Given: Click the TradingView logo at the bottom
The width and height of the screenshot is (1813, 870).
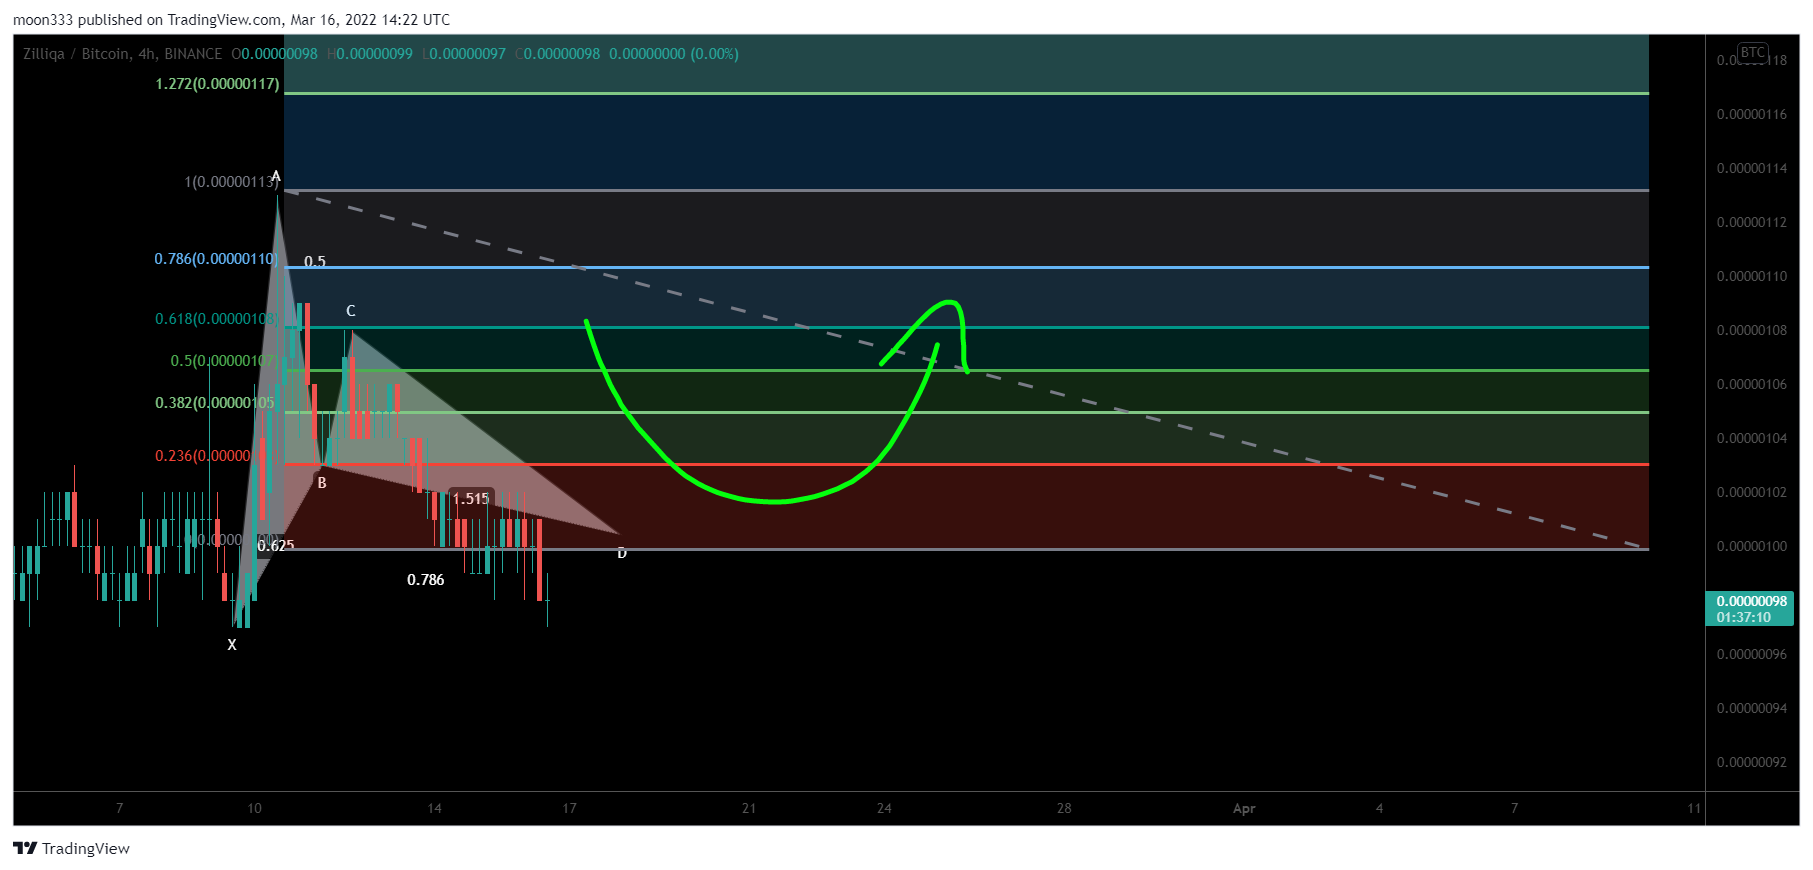Looking at the screenshot, I should [71, 848].
